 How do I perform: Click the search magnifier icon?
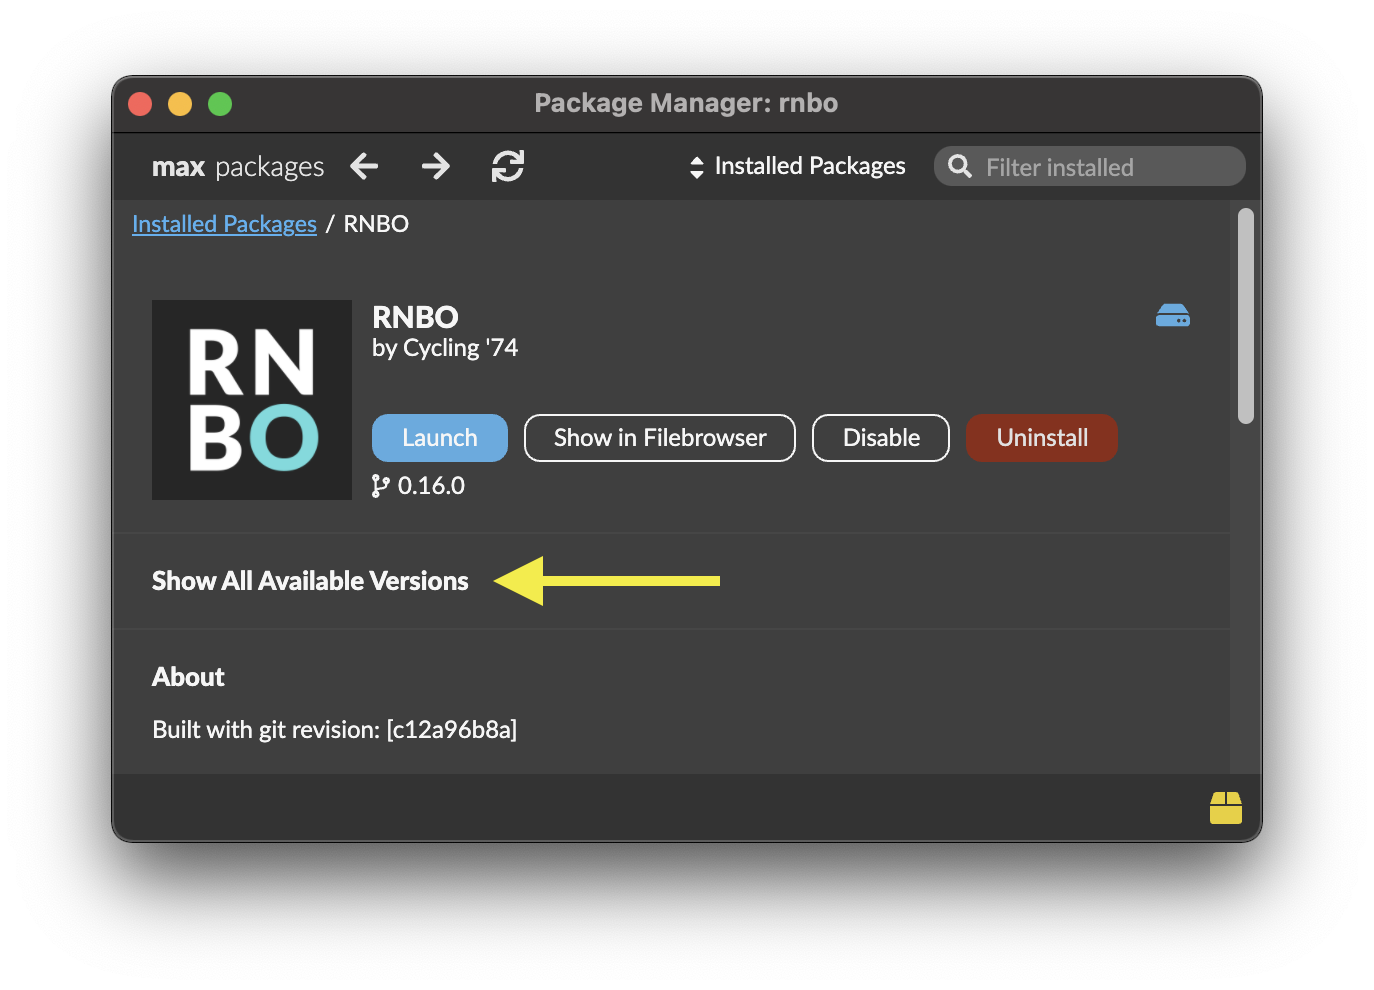959,166
